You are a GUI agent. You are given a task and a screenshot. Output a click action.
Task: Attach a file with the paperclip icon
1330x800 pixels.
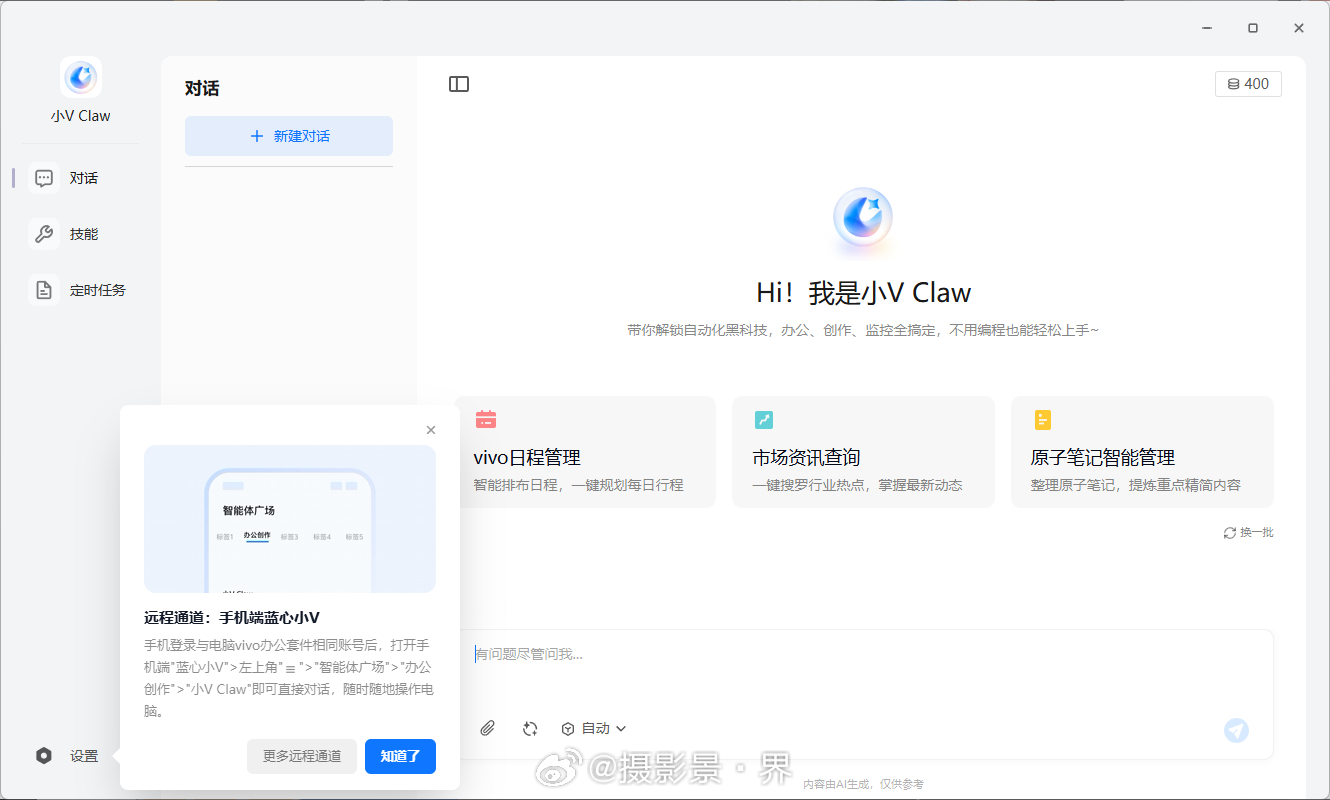[x=487, y=729]
